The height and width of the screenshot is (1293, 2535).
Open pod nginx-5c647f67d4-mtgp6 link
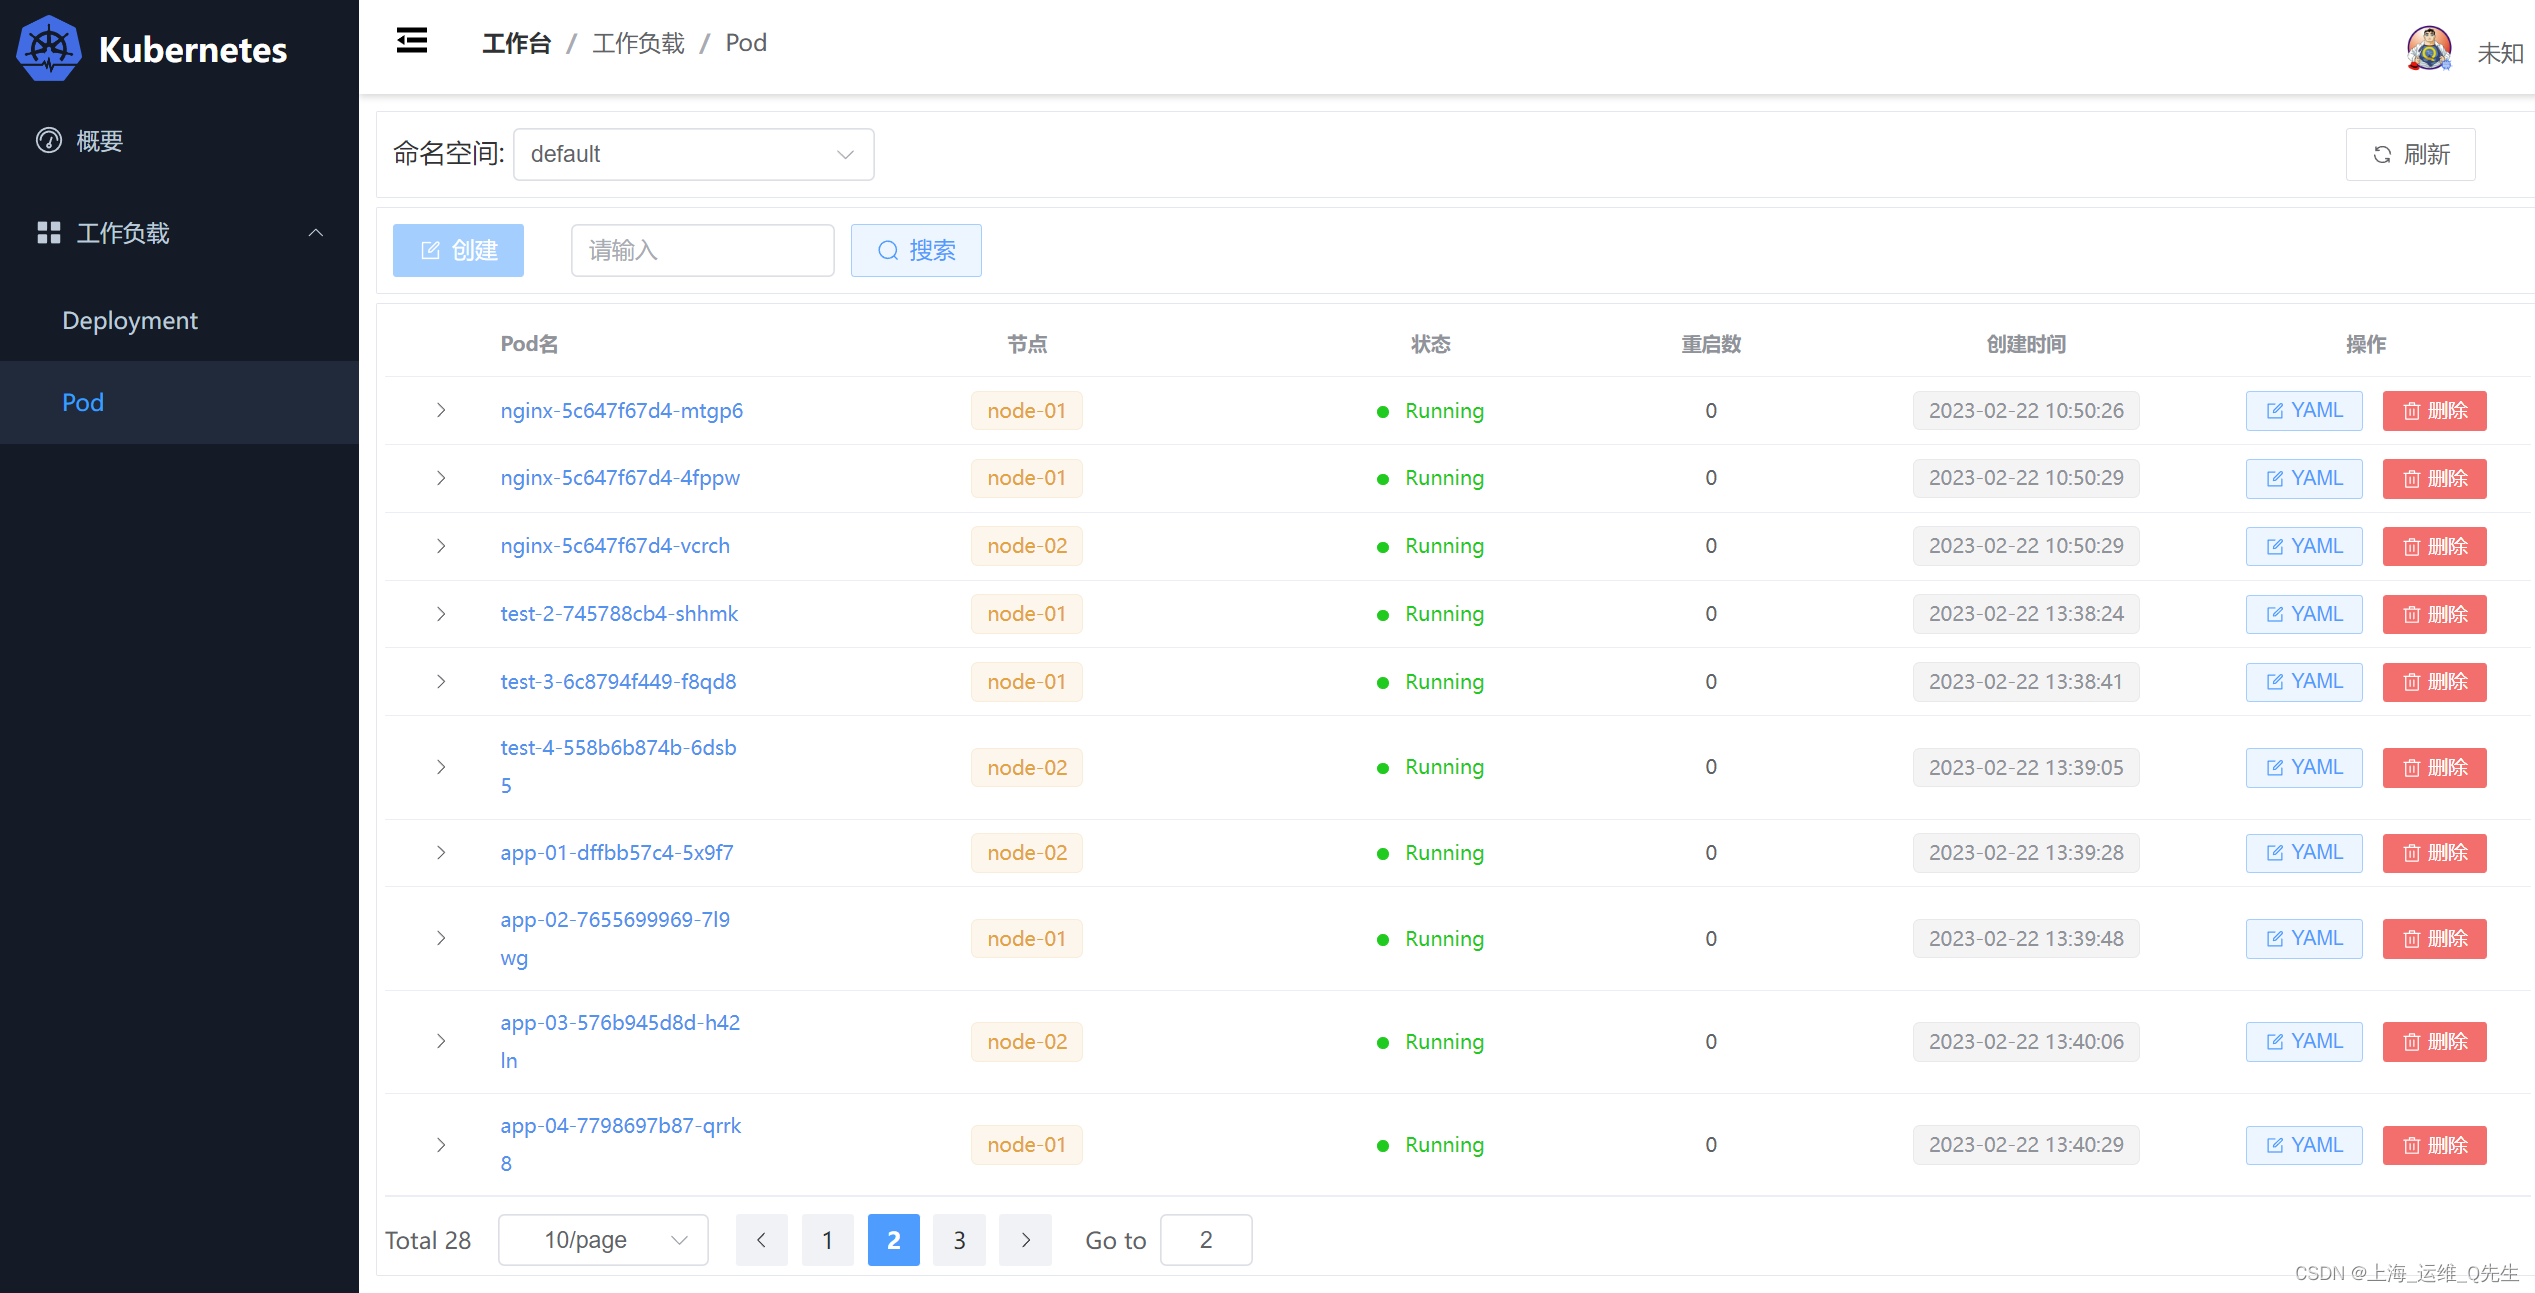click(x=621, y=411)
